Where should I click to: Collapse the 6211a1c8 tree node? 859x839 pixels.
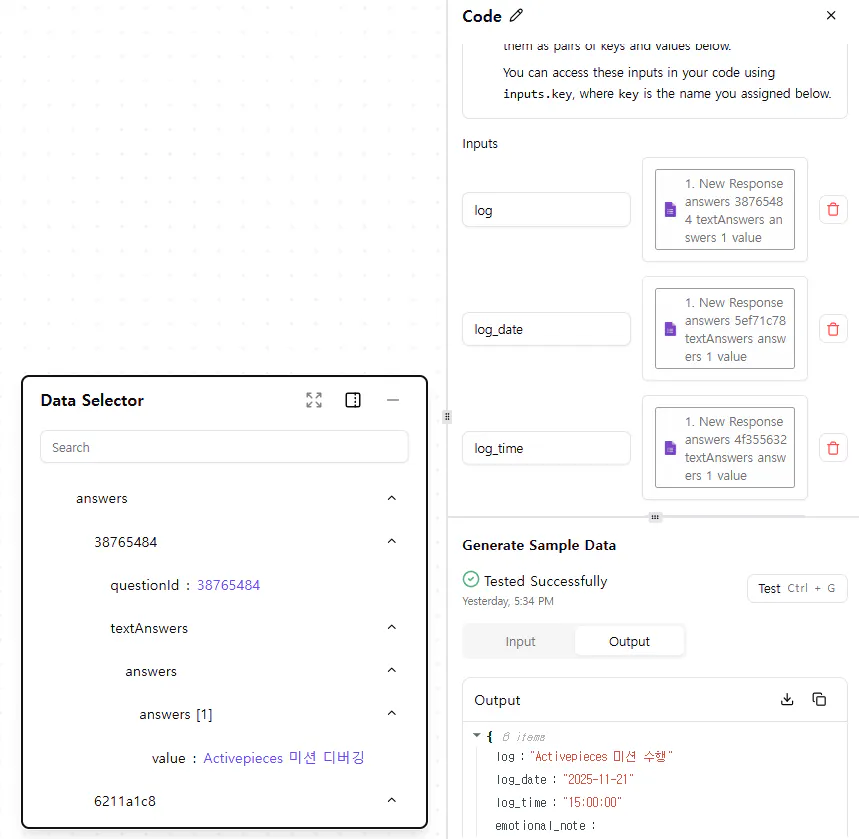[392, 800]
